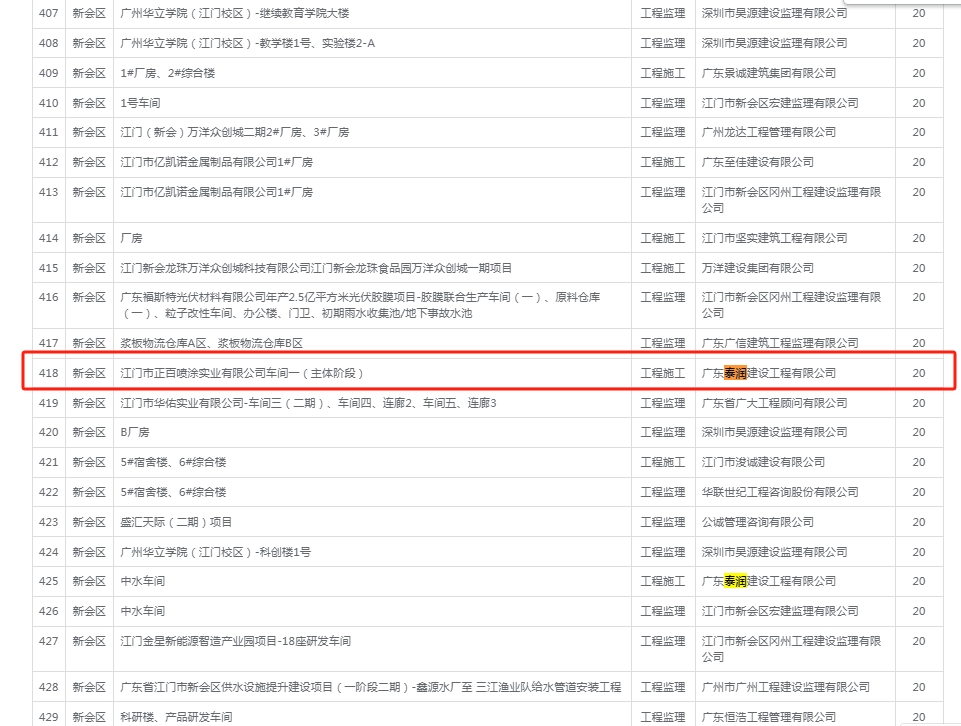The image size is (961, 726).
Task: Click highlighted 广东泰润建设工程有限公司 in row 418
Action: tap(769, 373)
